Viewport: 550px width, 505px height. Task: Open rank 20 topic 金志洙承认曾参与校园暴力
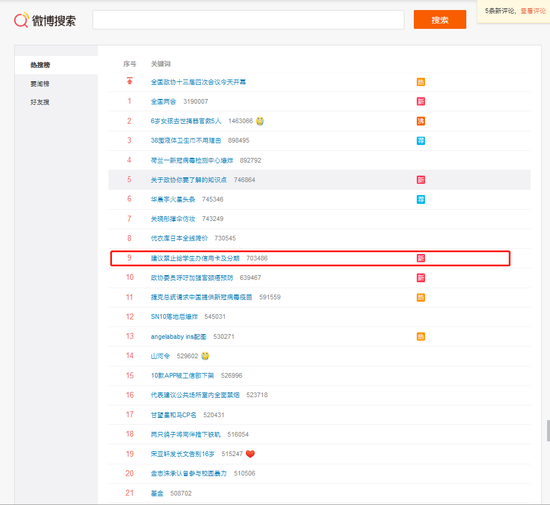(x=189, y=473)
